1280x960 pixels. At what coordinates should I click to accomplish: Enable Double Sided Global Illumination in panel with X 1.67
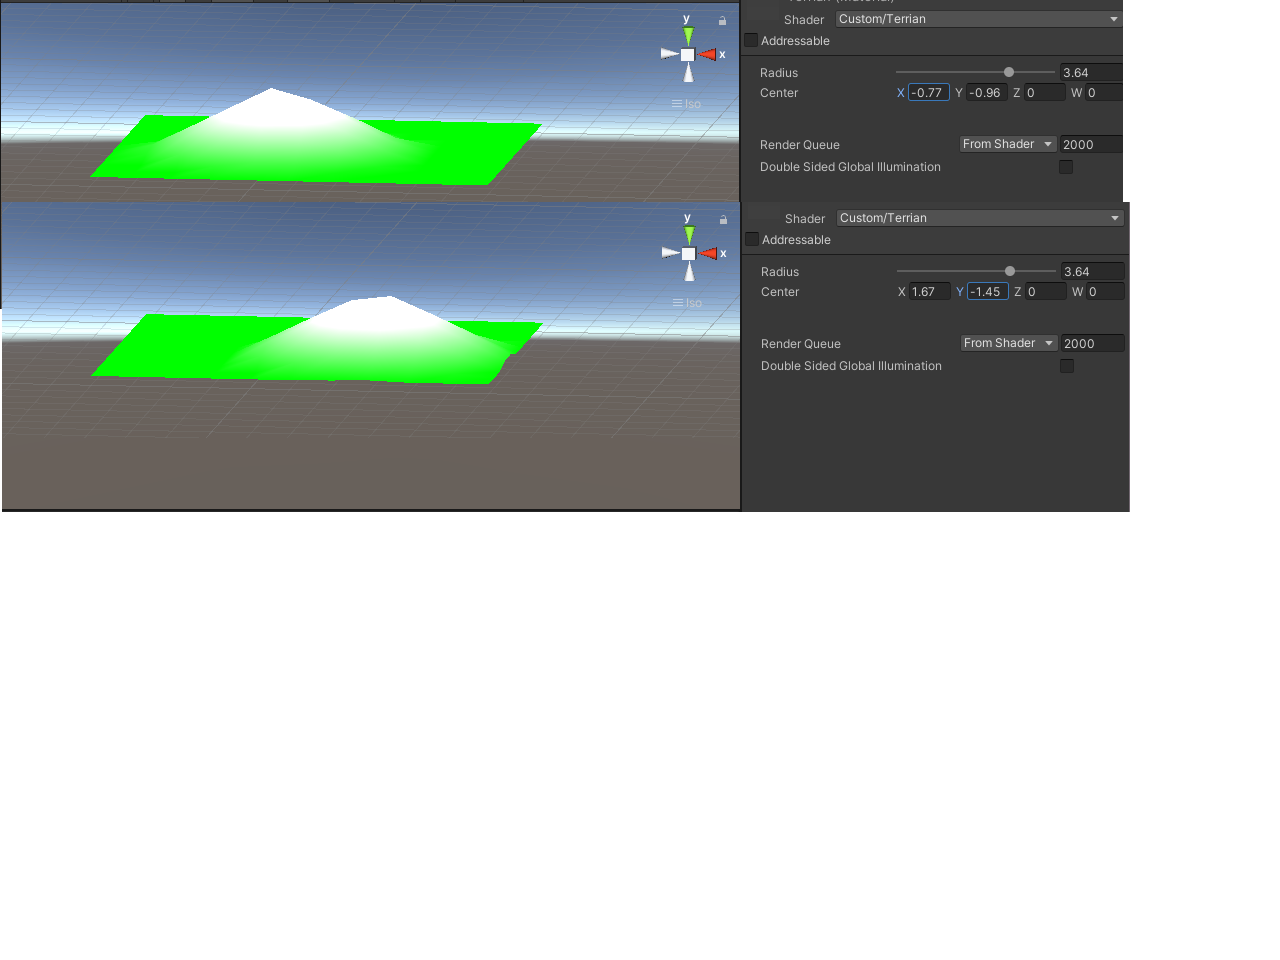(x=1067, y=366)
